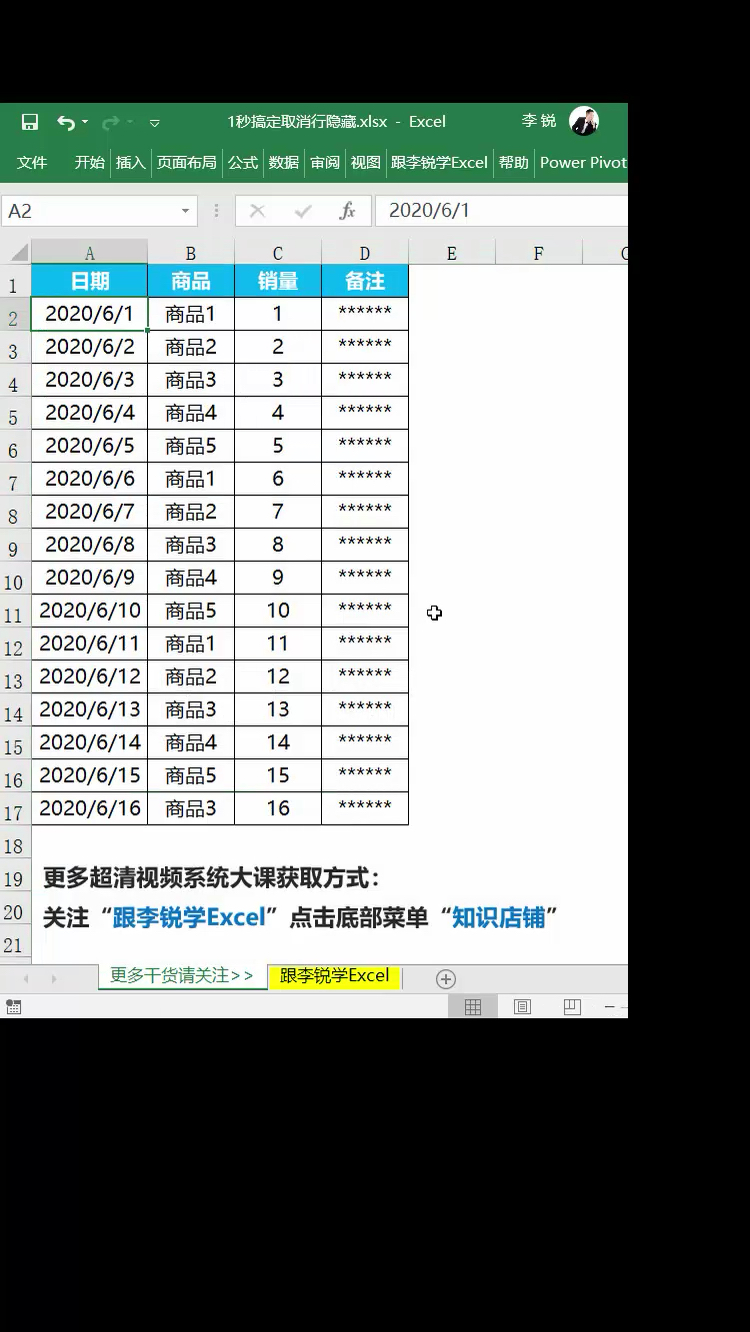Switch to Page Layout view icon
This screenshot has width=750, height=1332.
(x=522, y=1007)
